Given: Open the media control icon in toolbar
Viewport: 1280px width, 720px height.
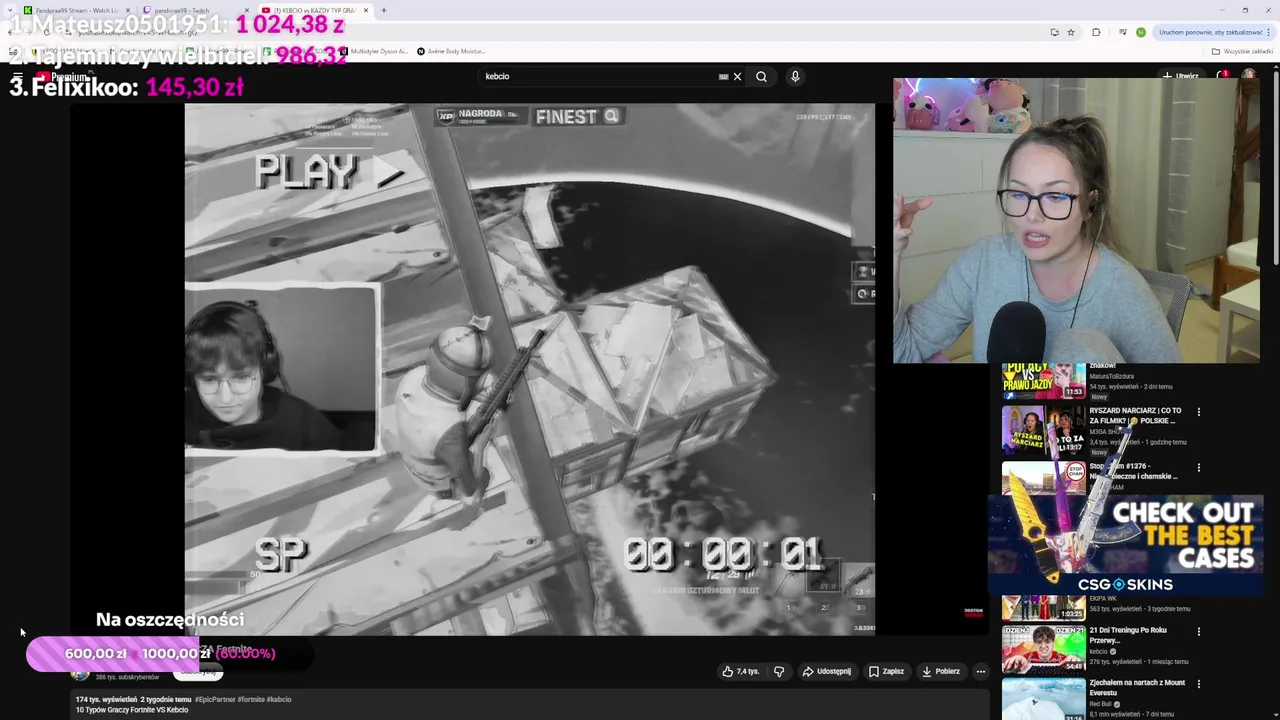Looking at the screenshot, I should [x=1122, y=32].
